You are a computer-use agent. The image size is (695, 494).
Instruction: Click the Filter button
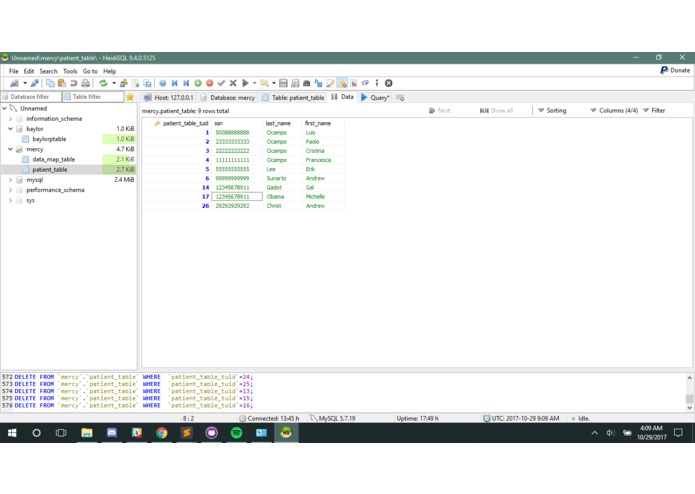654,110
